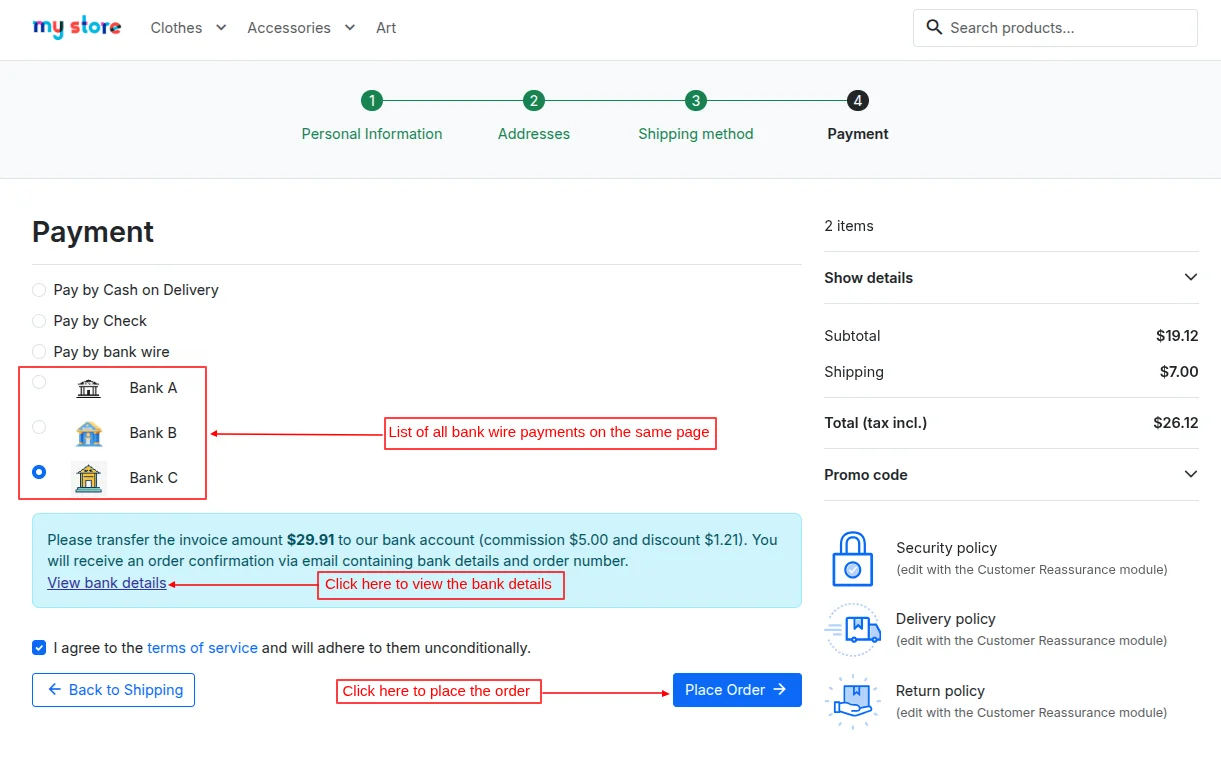The height and width of the screenshot is (768, 1221).
Task: Click Back to Shipping button
Action: (113, 690)
